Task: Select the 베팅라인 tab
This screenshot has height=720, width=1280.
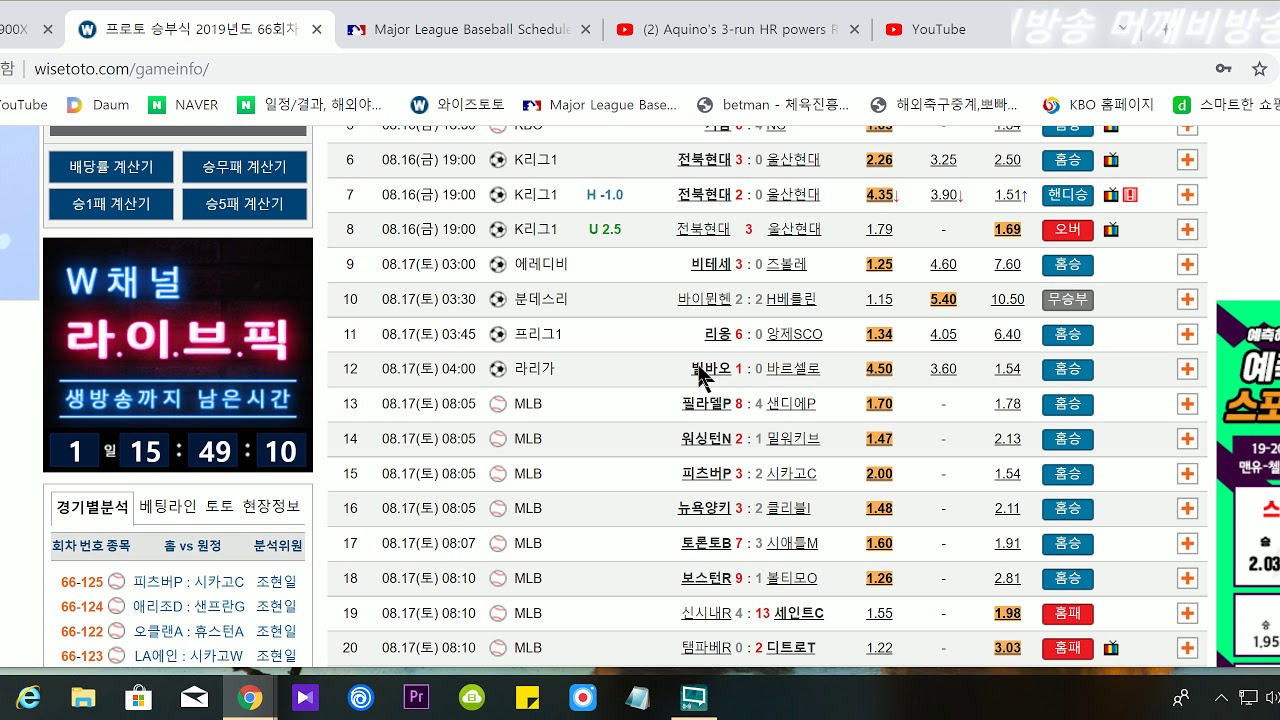Action: 168,506
